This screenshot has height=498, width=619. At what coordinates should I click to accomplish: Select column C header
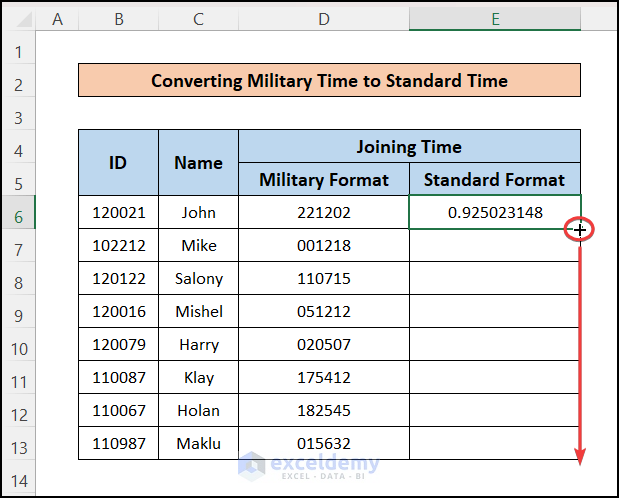point(198,19)
